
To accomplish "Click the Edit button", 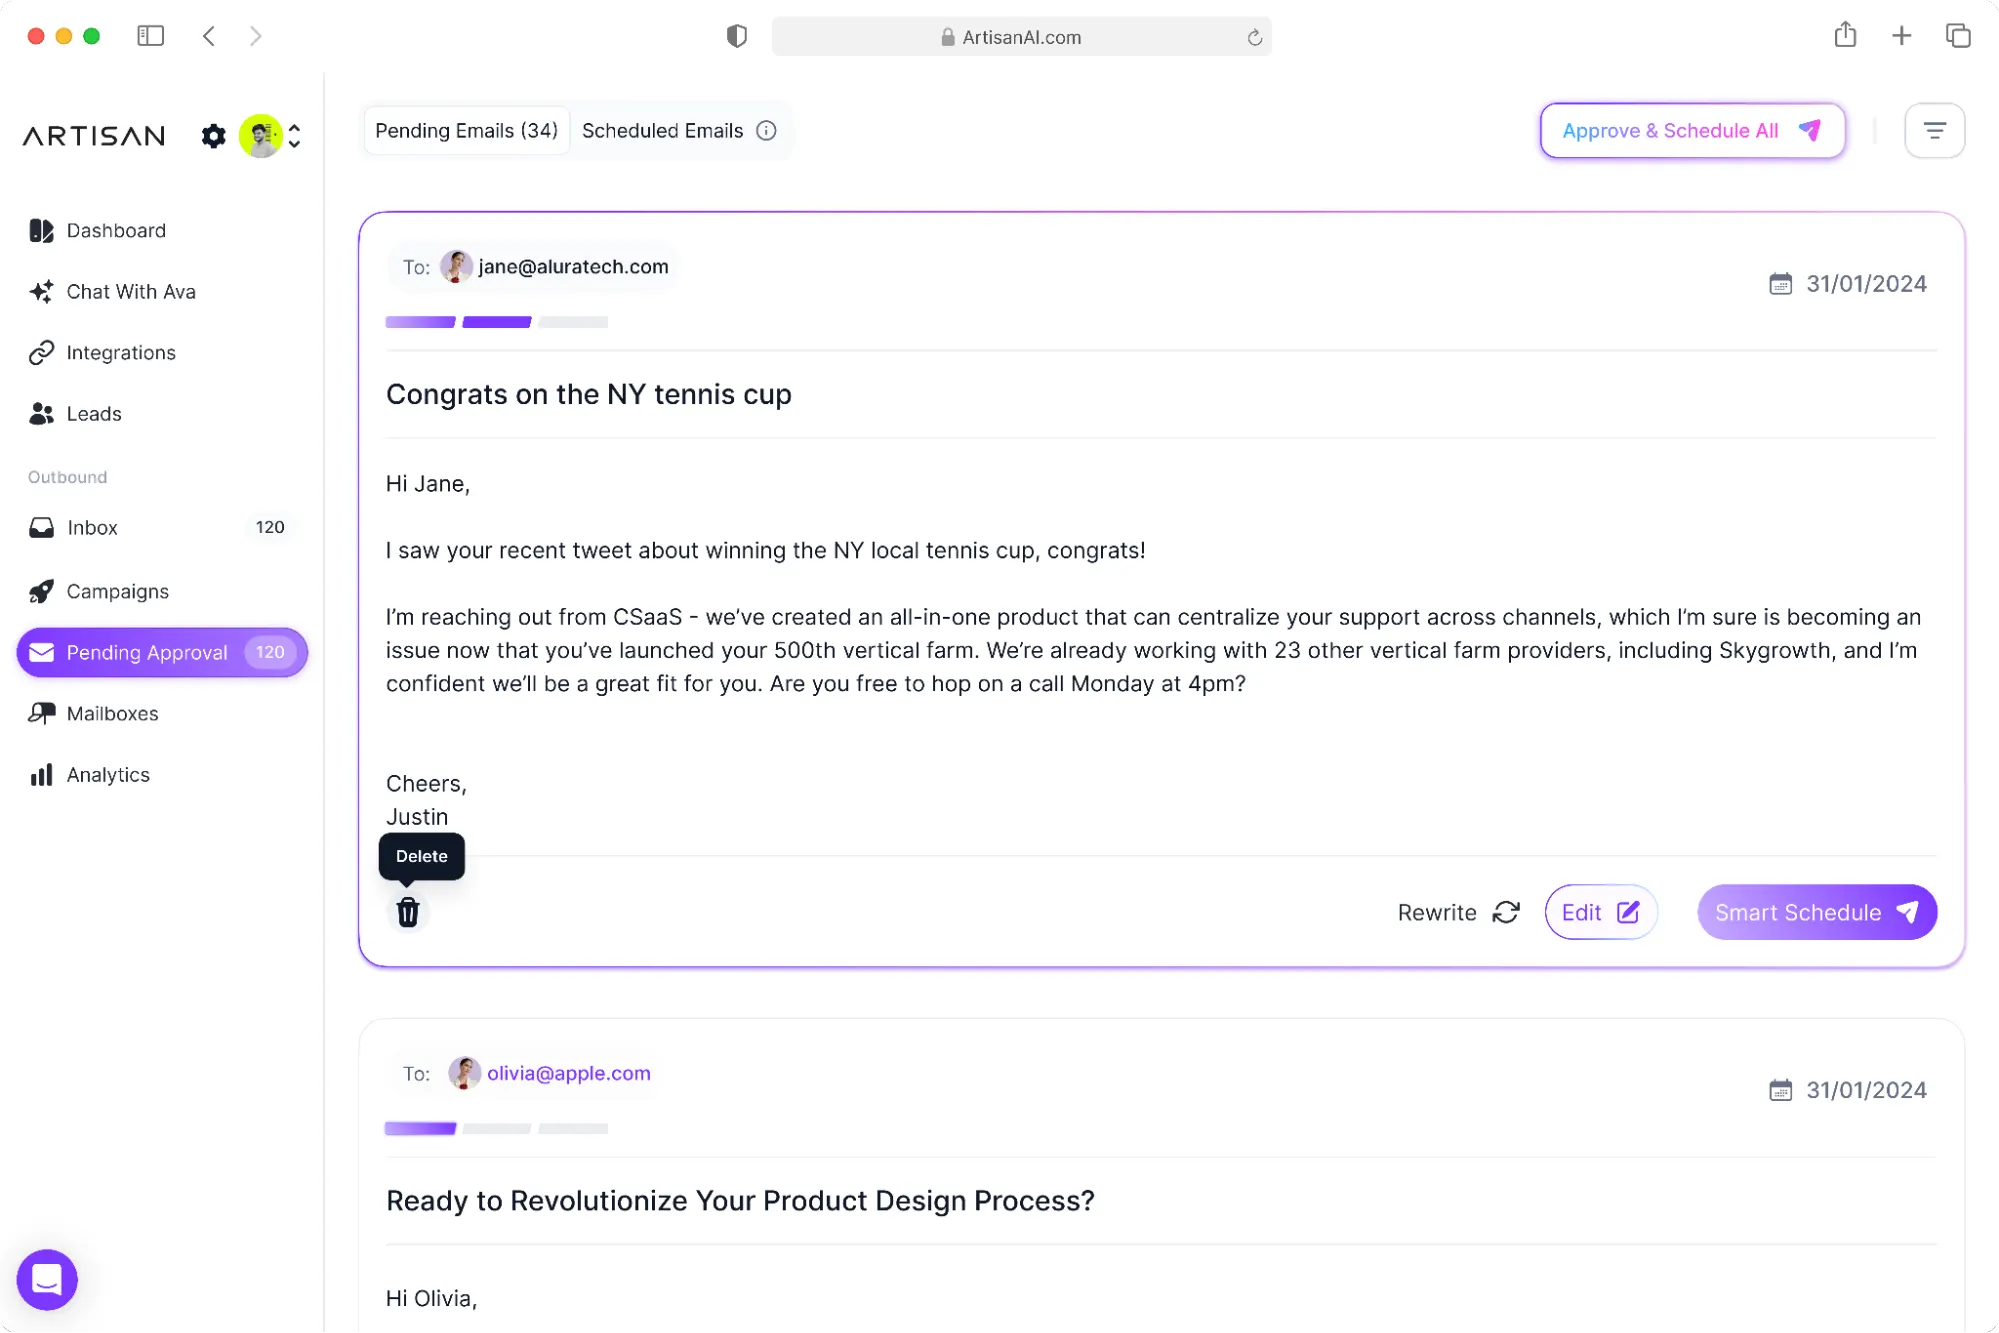I will 1600,912.
